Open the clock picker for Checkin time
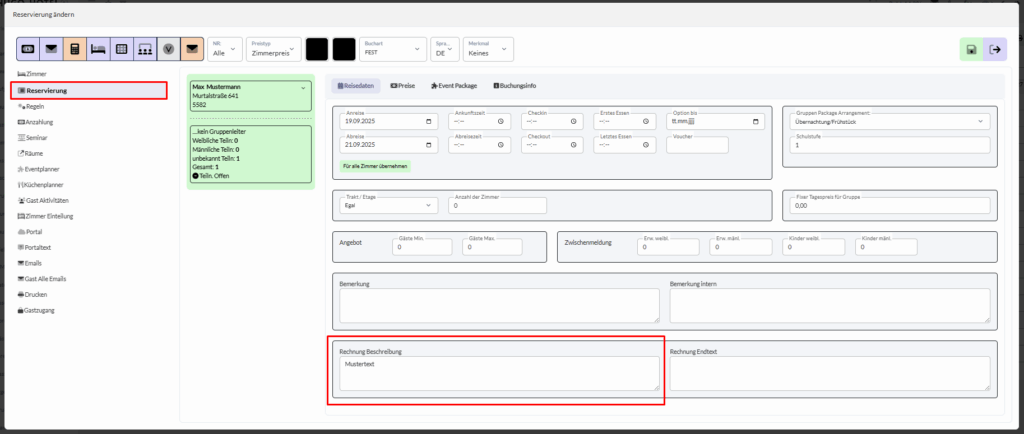The width and height of the screenshot is (1024, 434). point(572,121)
